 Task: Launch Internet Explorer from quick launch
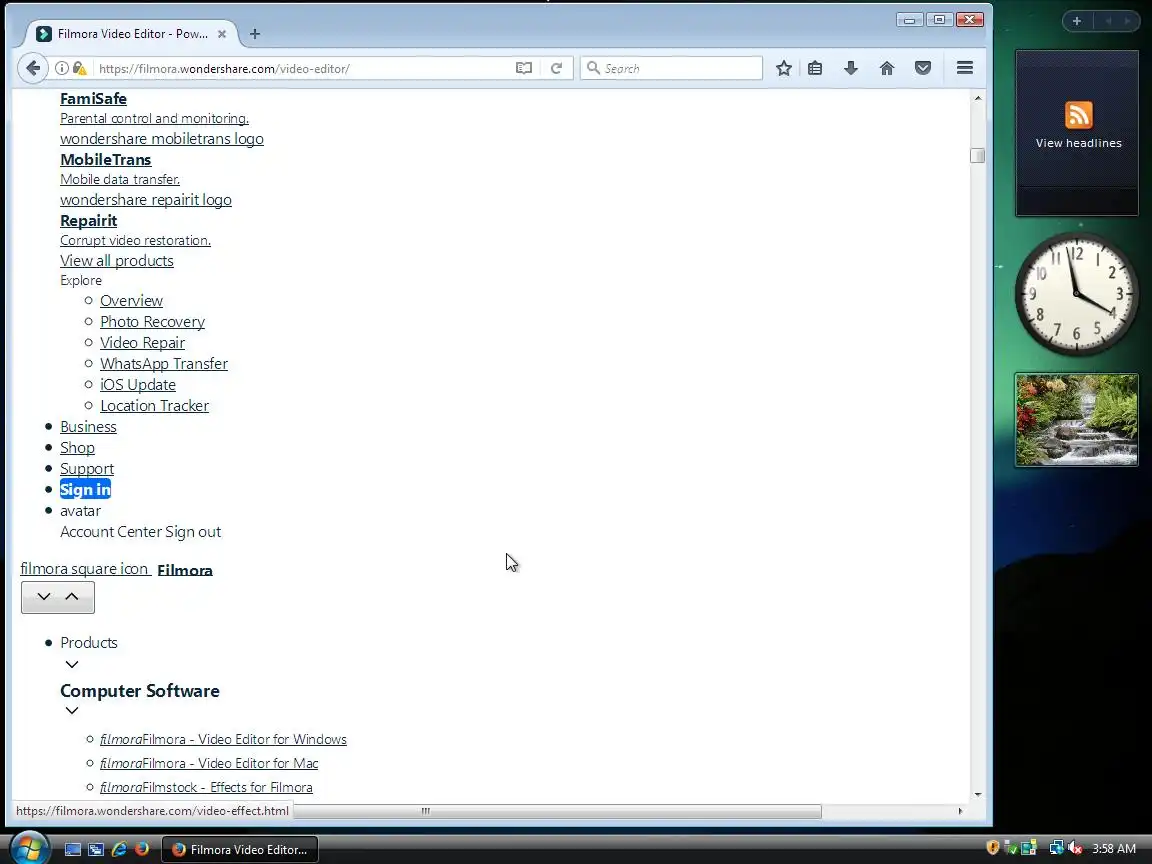[x=119, y=849]
